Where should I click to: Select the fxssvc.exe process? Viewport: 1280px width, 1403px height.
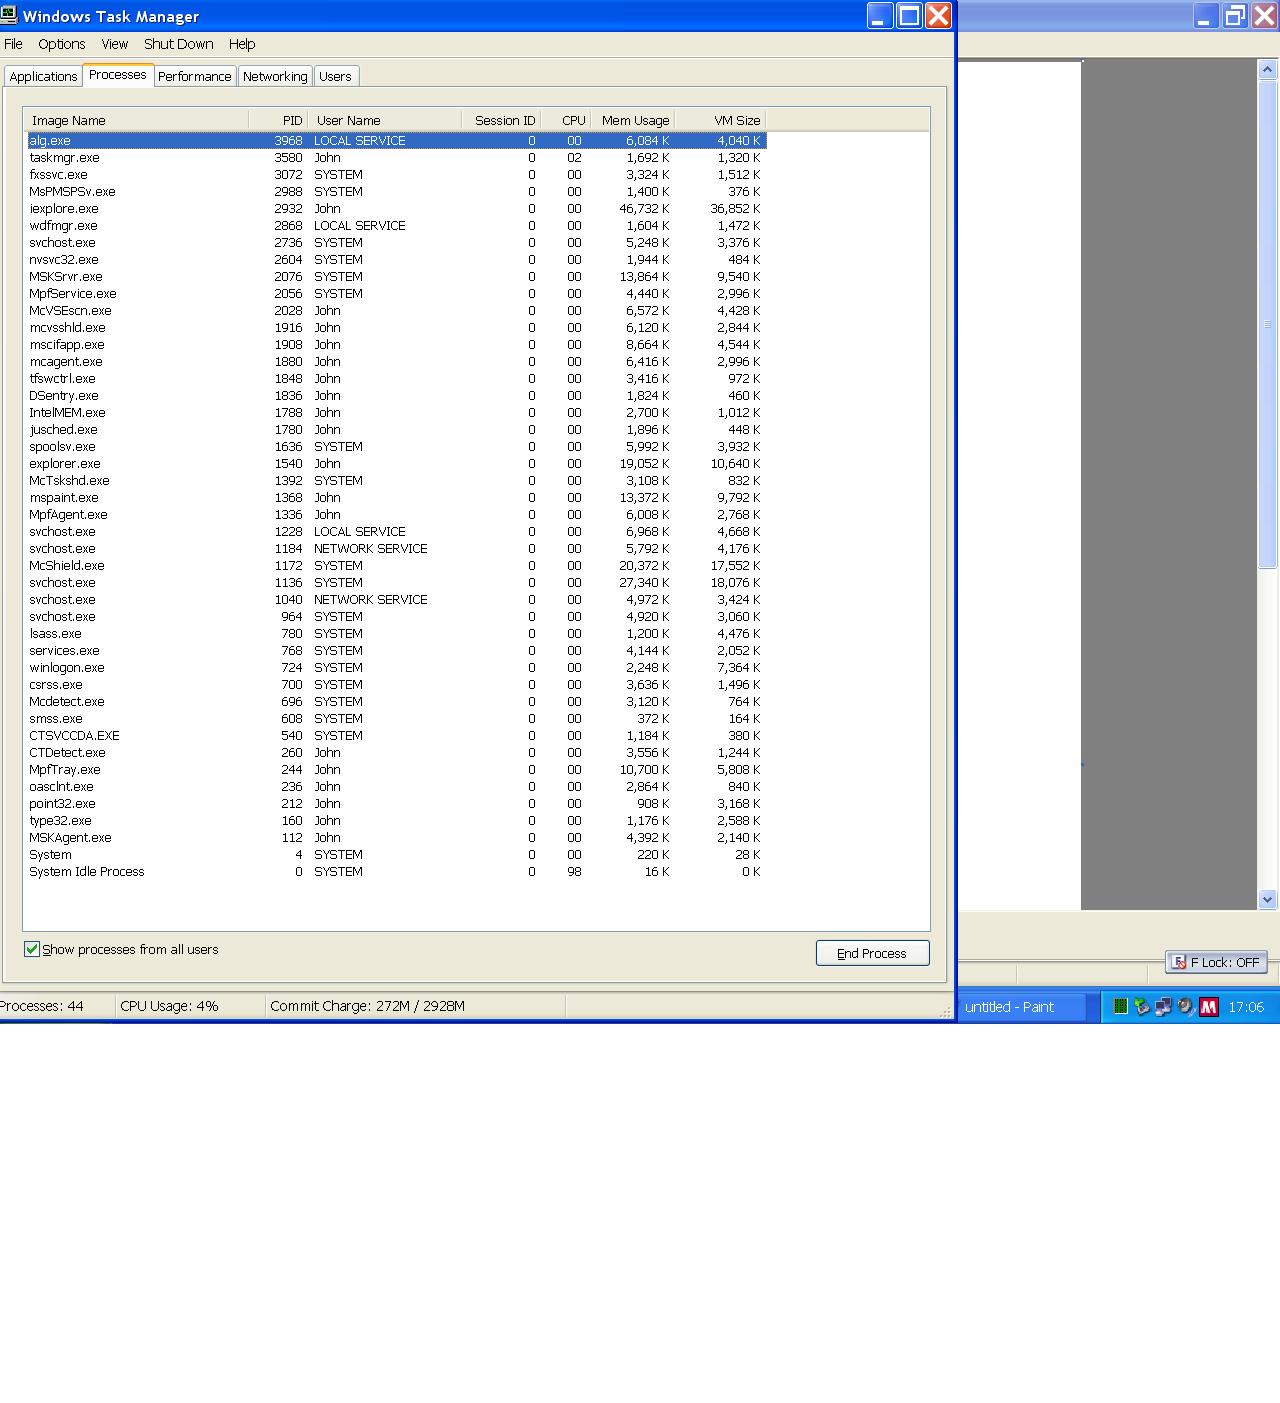coord(397,175)
